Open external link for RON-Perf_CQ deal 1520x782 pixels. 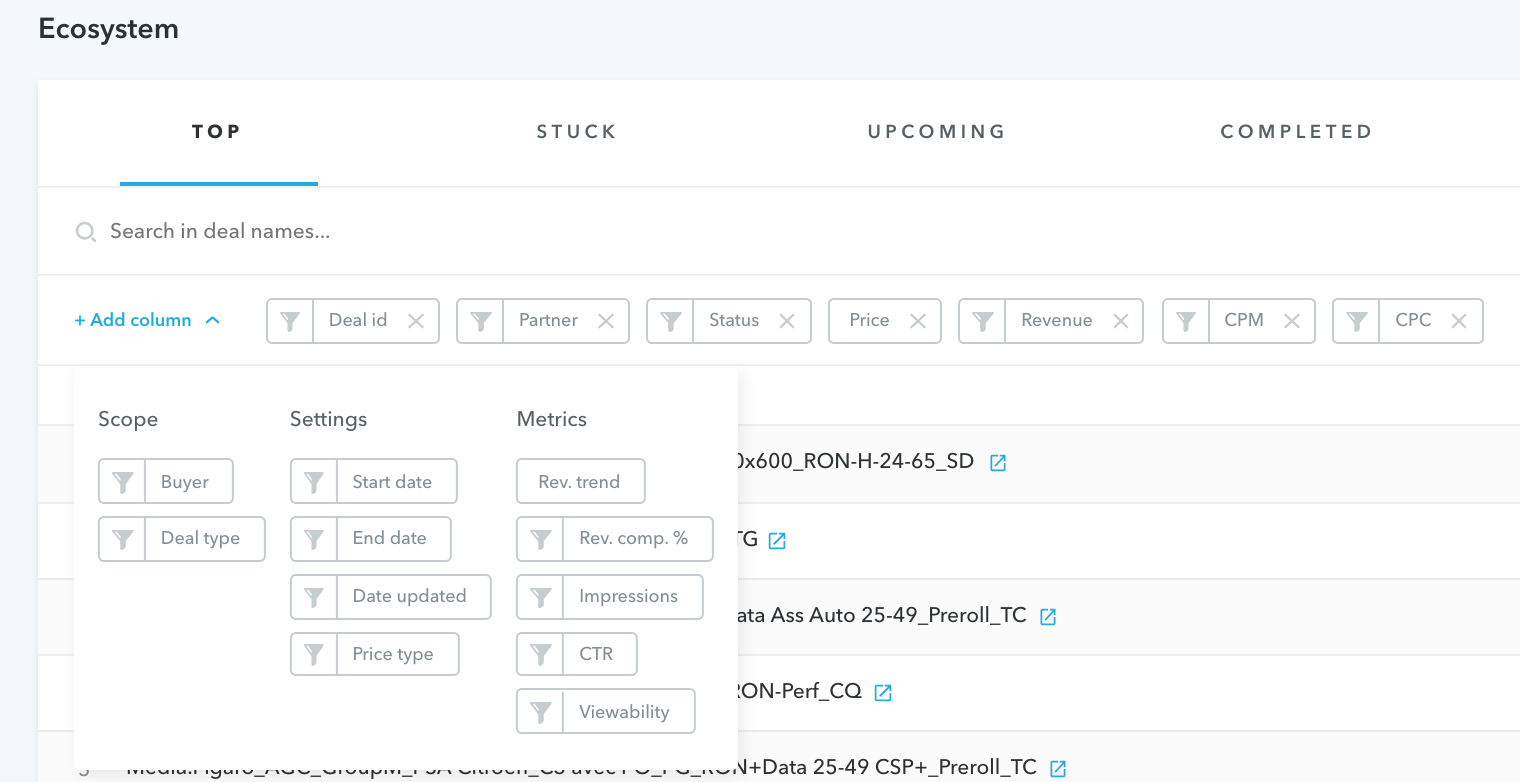tap(883, 692)
